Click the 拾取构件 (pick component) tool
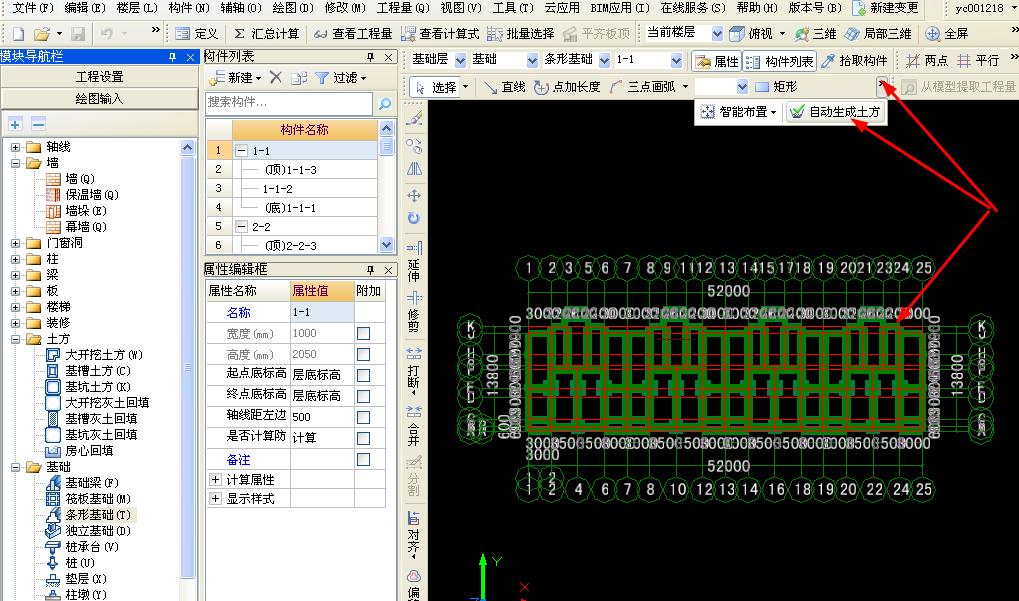The height and width of the screenshot is (601, 1019). tap(854, 61)
